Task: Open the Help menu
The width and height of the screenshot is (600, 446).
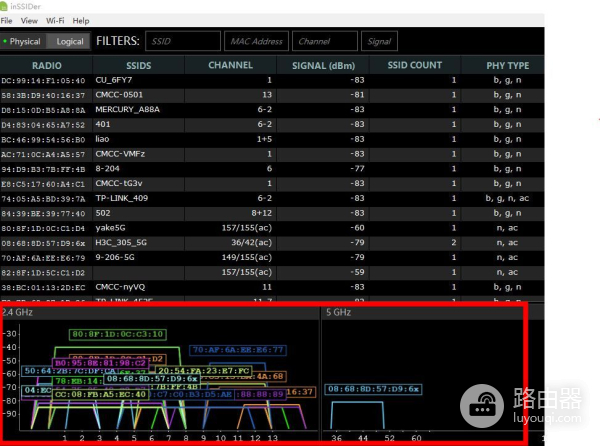Action: click(81, 20)
